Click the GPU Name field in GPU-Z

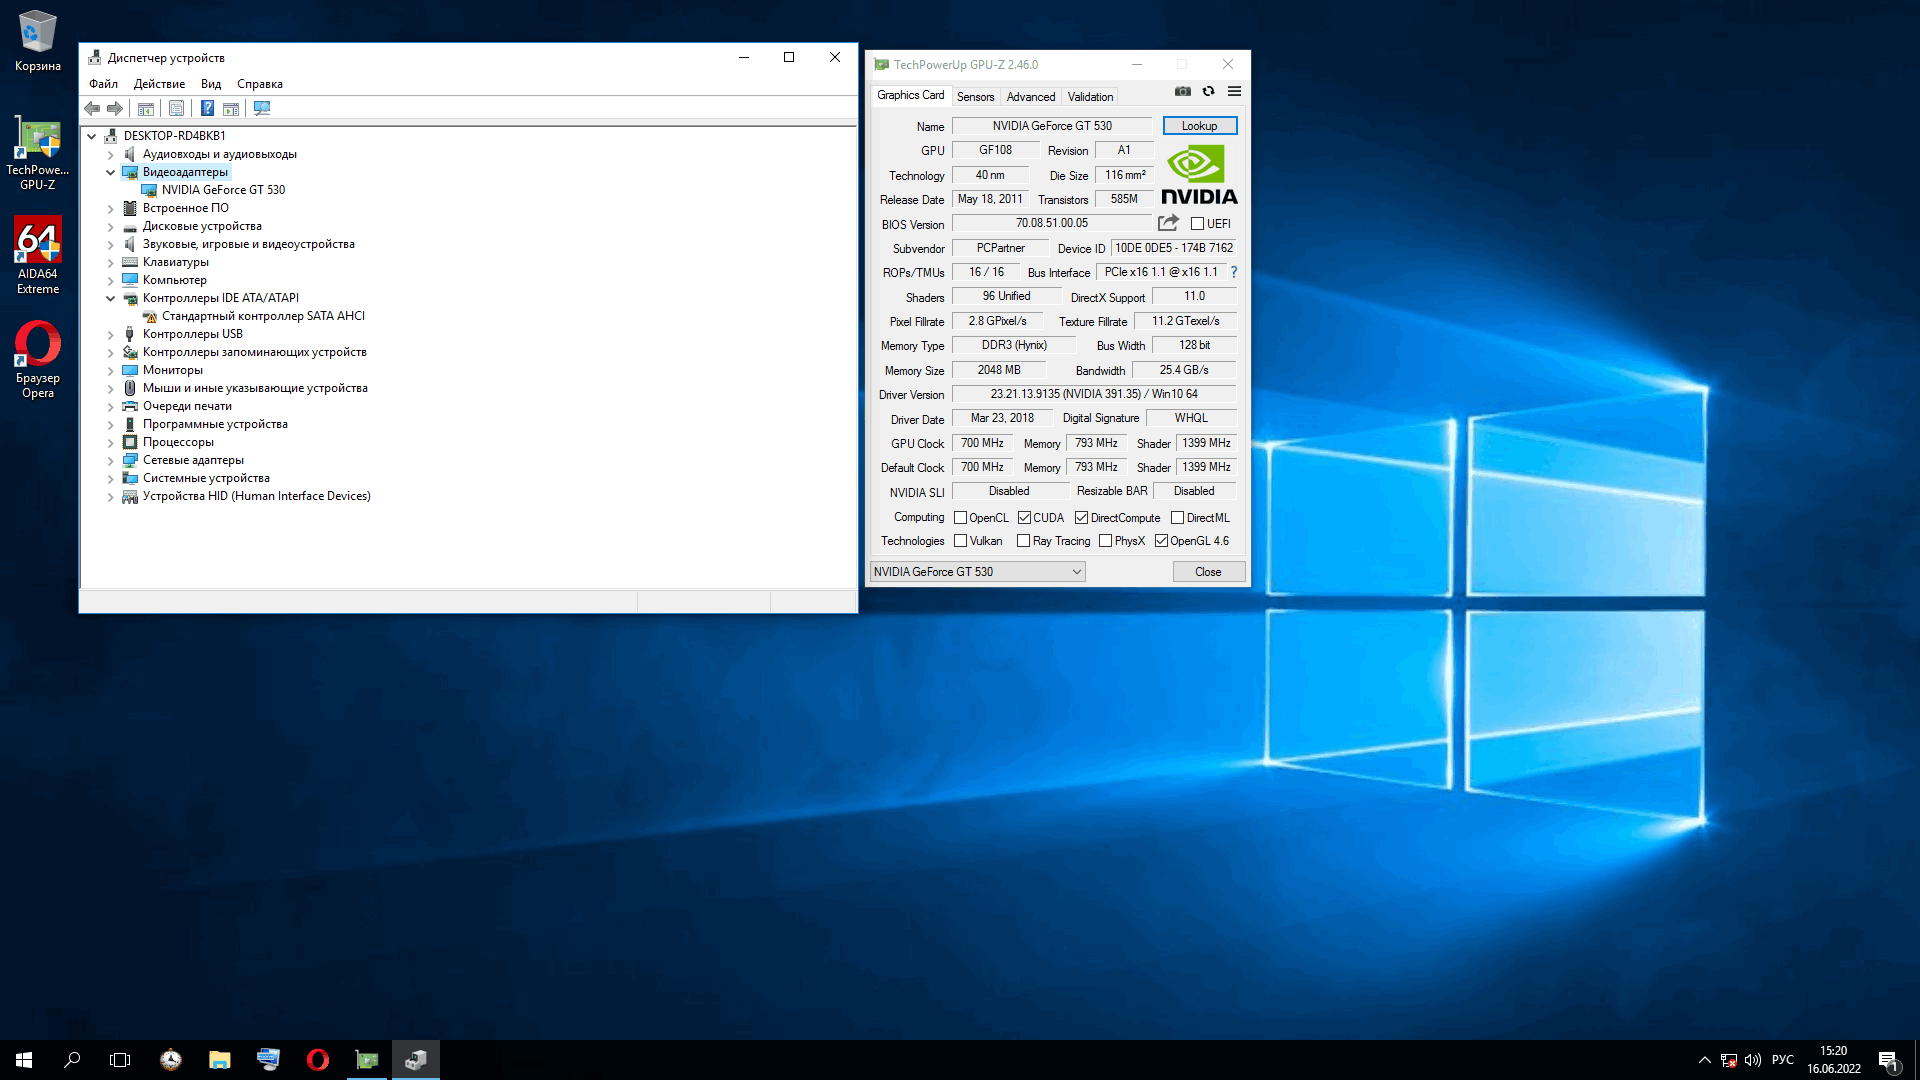(x=1052, y=126)
